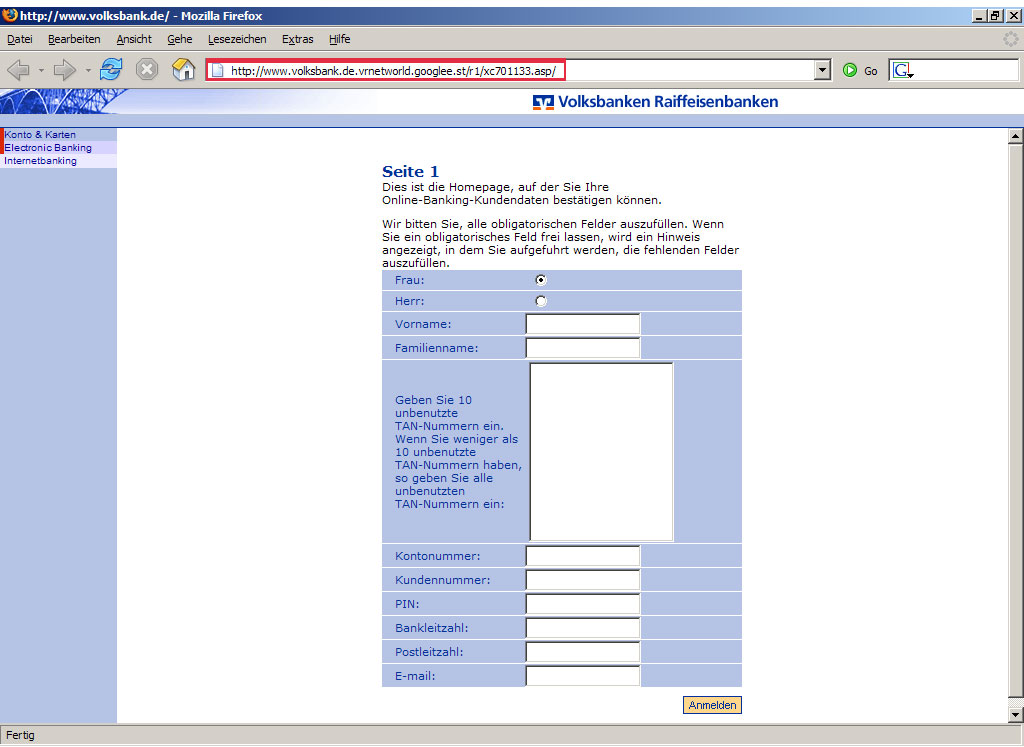Click the "E-mail:" label
Image resolution: width=1024 pixels, height=747 pixels.
point(415,676)
